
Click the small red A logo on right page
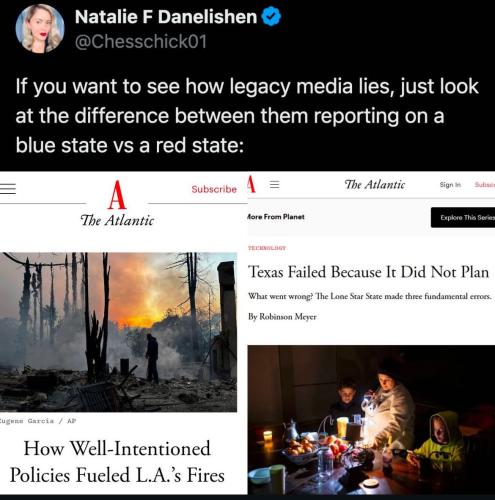click(251, 184)
